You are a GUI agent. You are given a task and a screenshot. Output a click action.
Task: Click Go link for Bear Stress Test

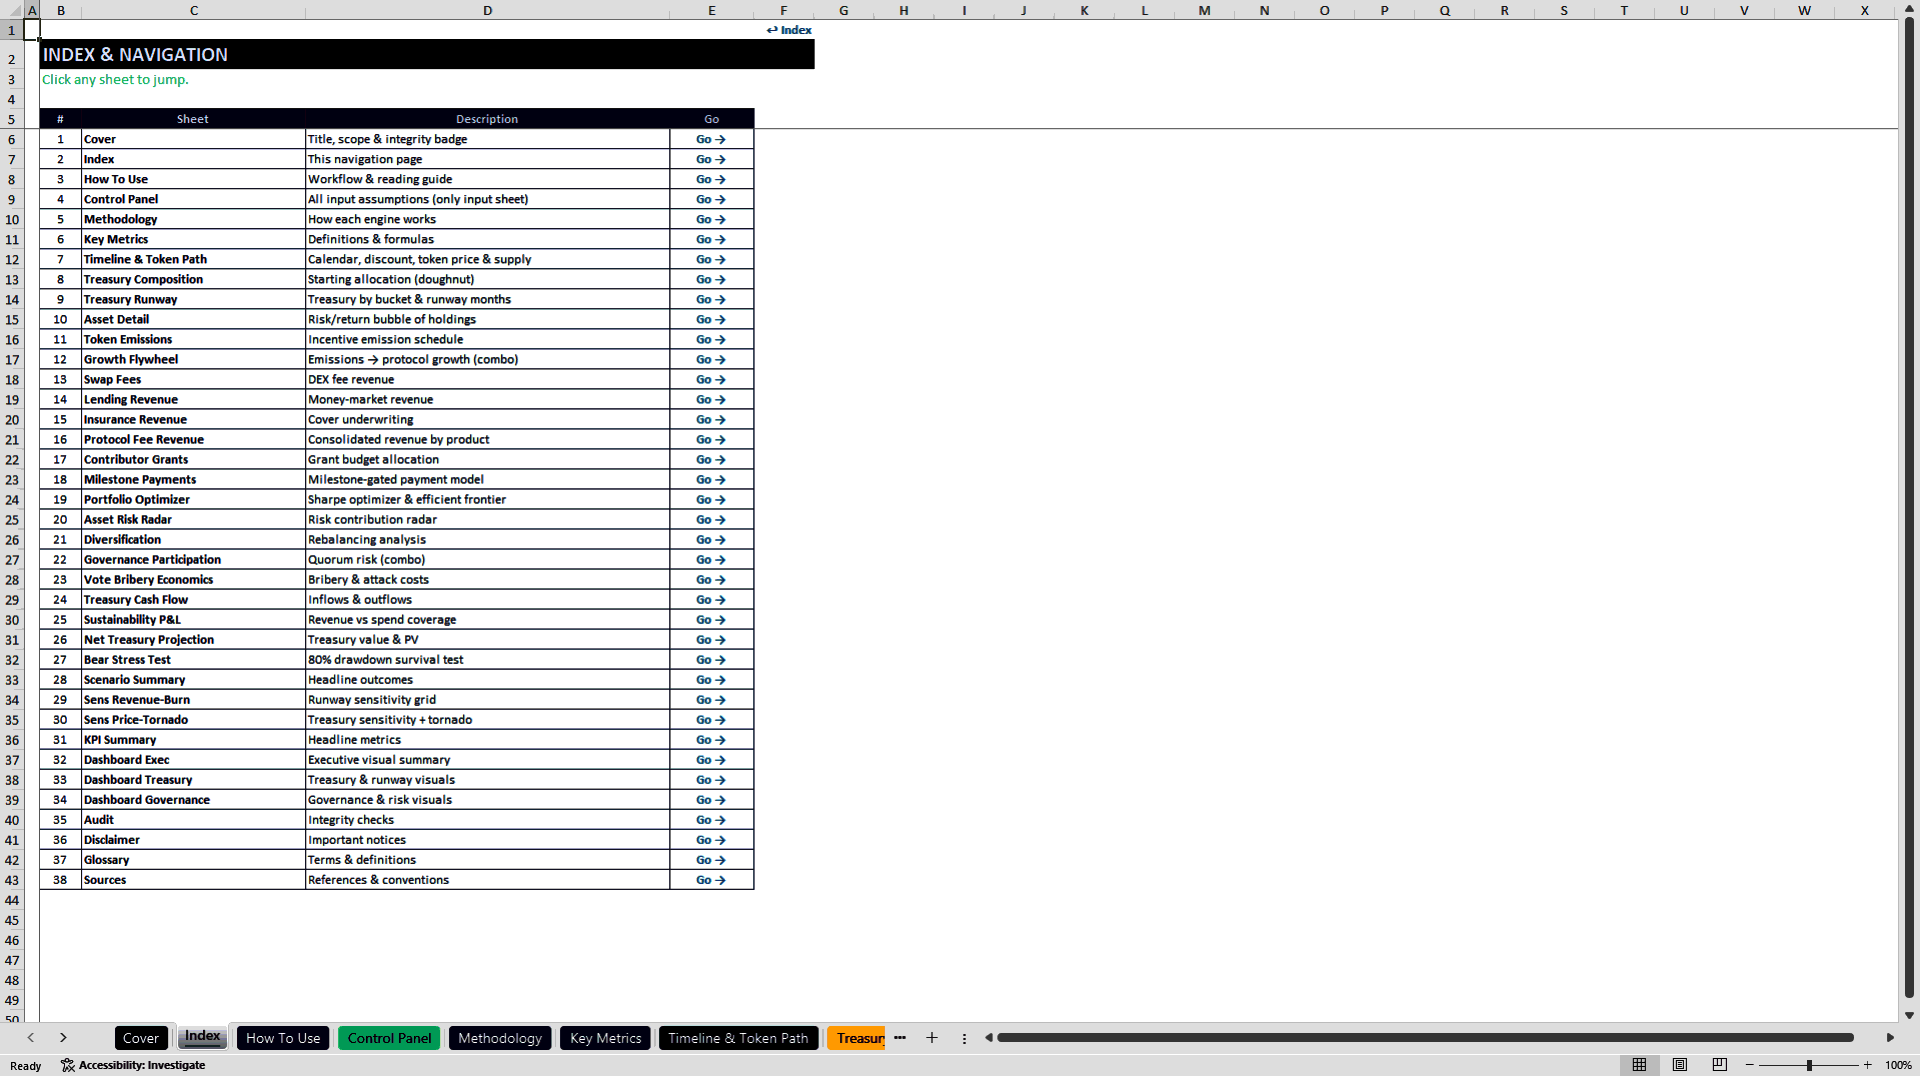coord(711,659)
